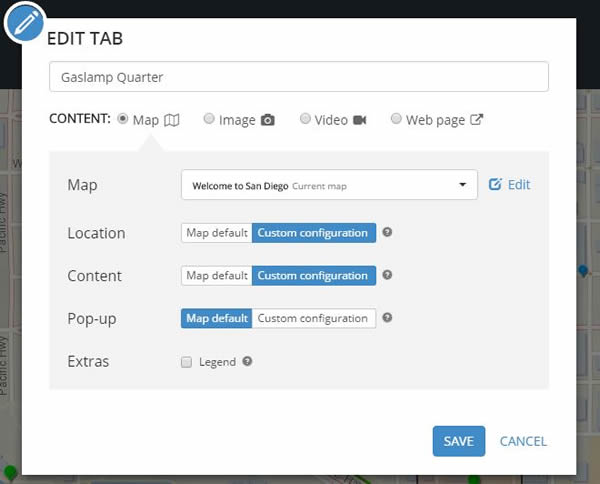Viewport: 600px width, 484px height.
Task: Switch Pop-up to Custom configuration
Action: click(x=313, y=318)
